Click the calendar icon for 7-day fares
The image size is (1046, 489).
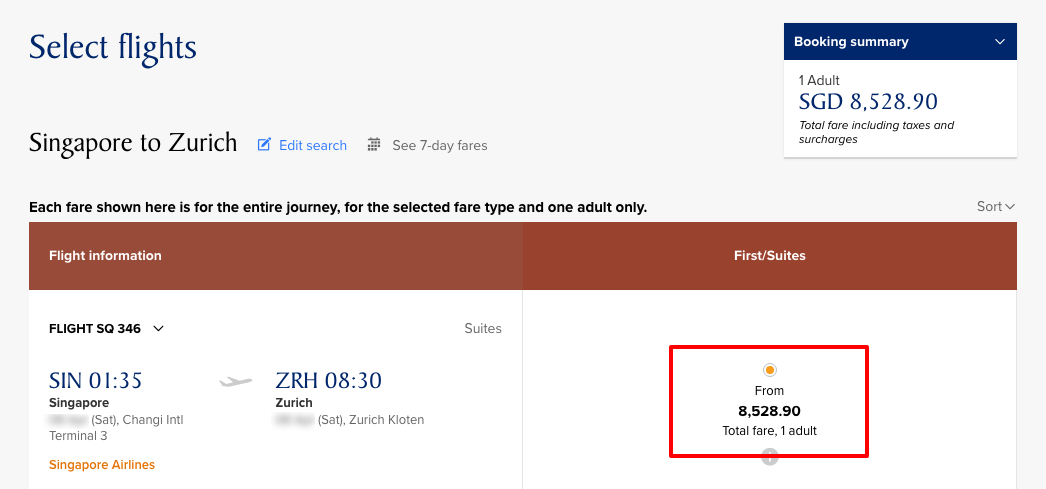374,145
